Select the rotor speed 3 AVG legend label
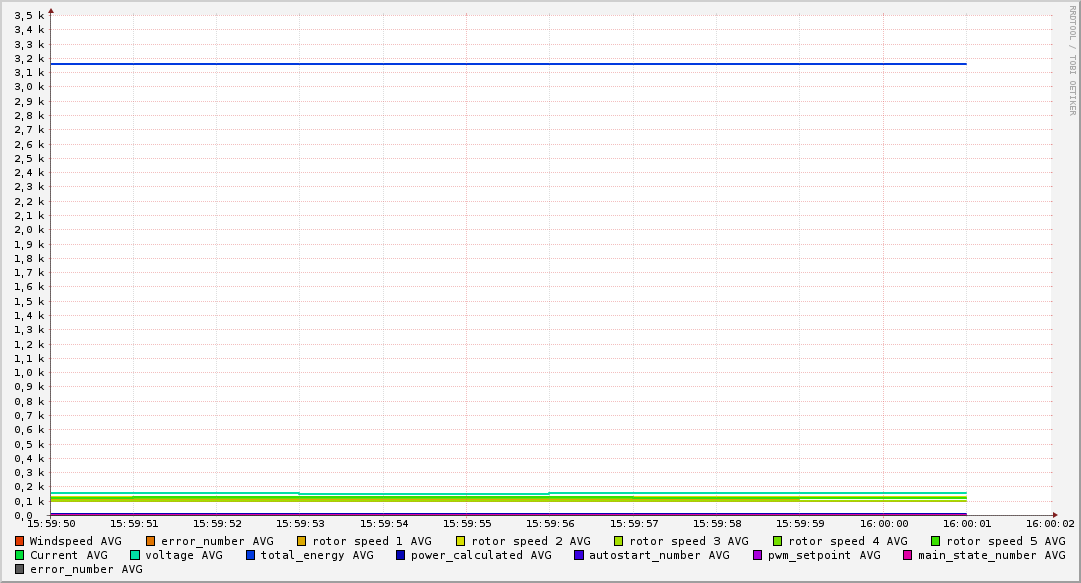The width and height of the screenshot is (1081, 583). (689, 541)
